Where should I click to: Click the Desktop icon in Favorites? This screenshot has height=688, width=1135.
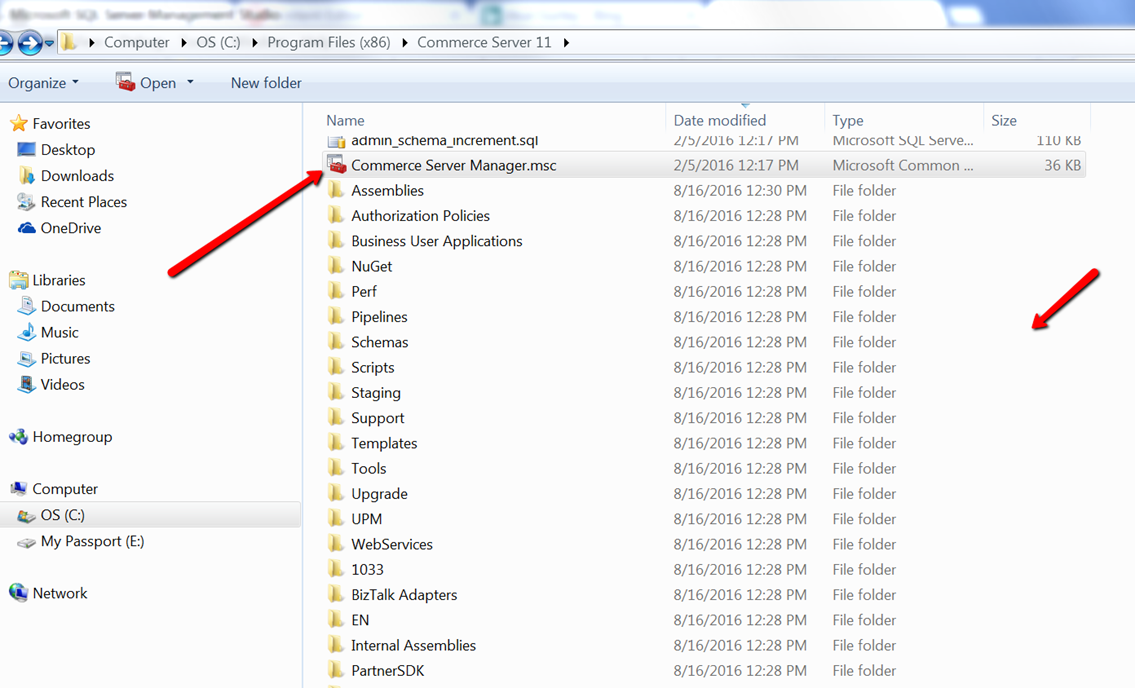click(26, 150)
